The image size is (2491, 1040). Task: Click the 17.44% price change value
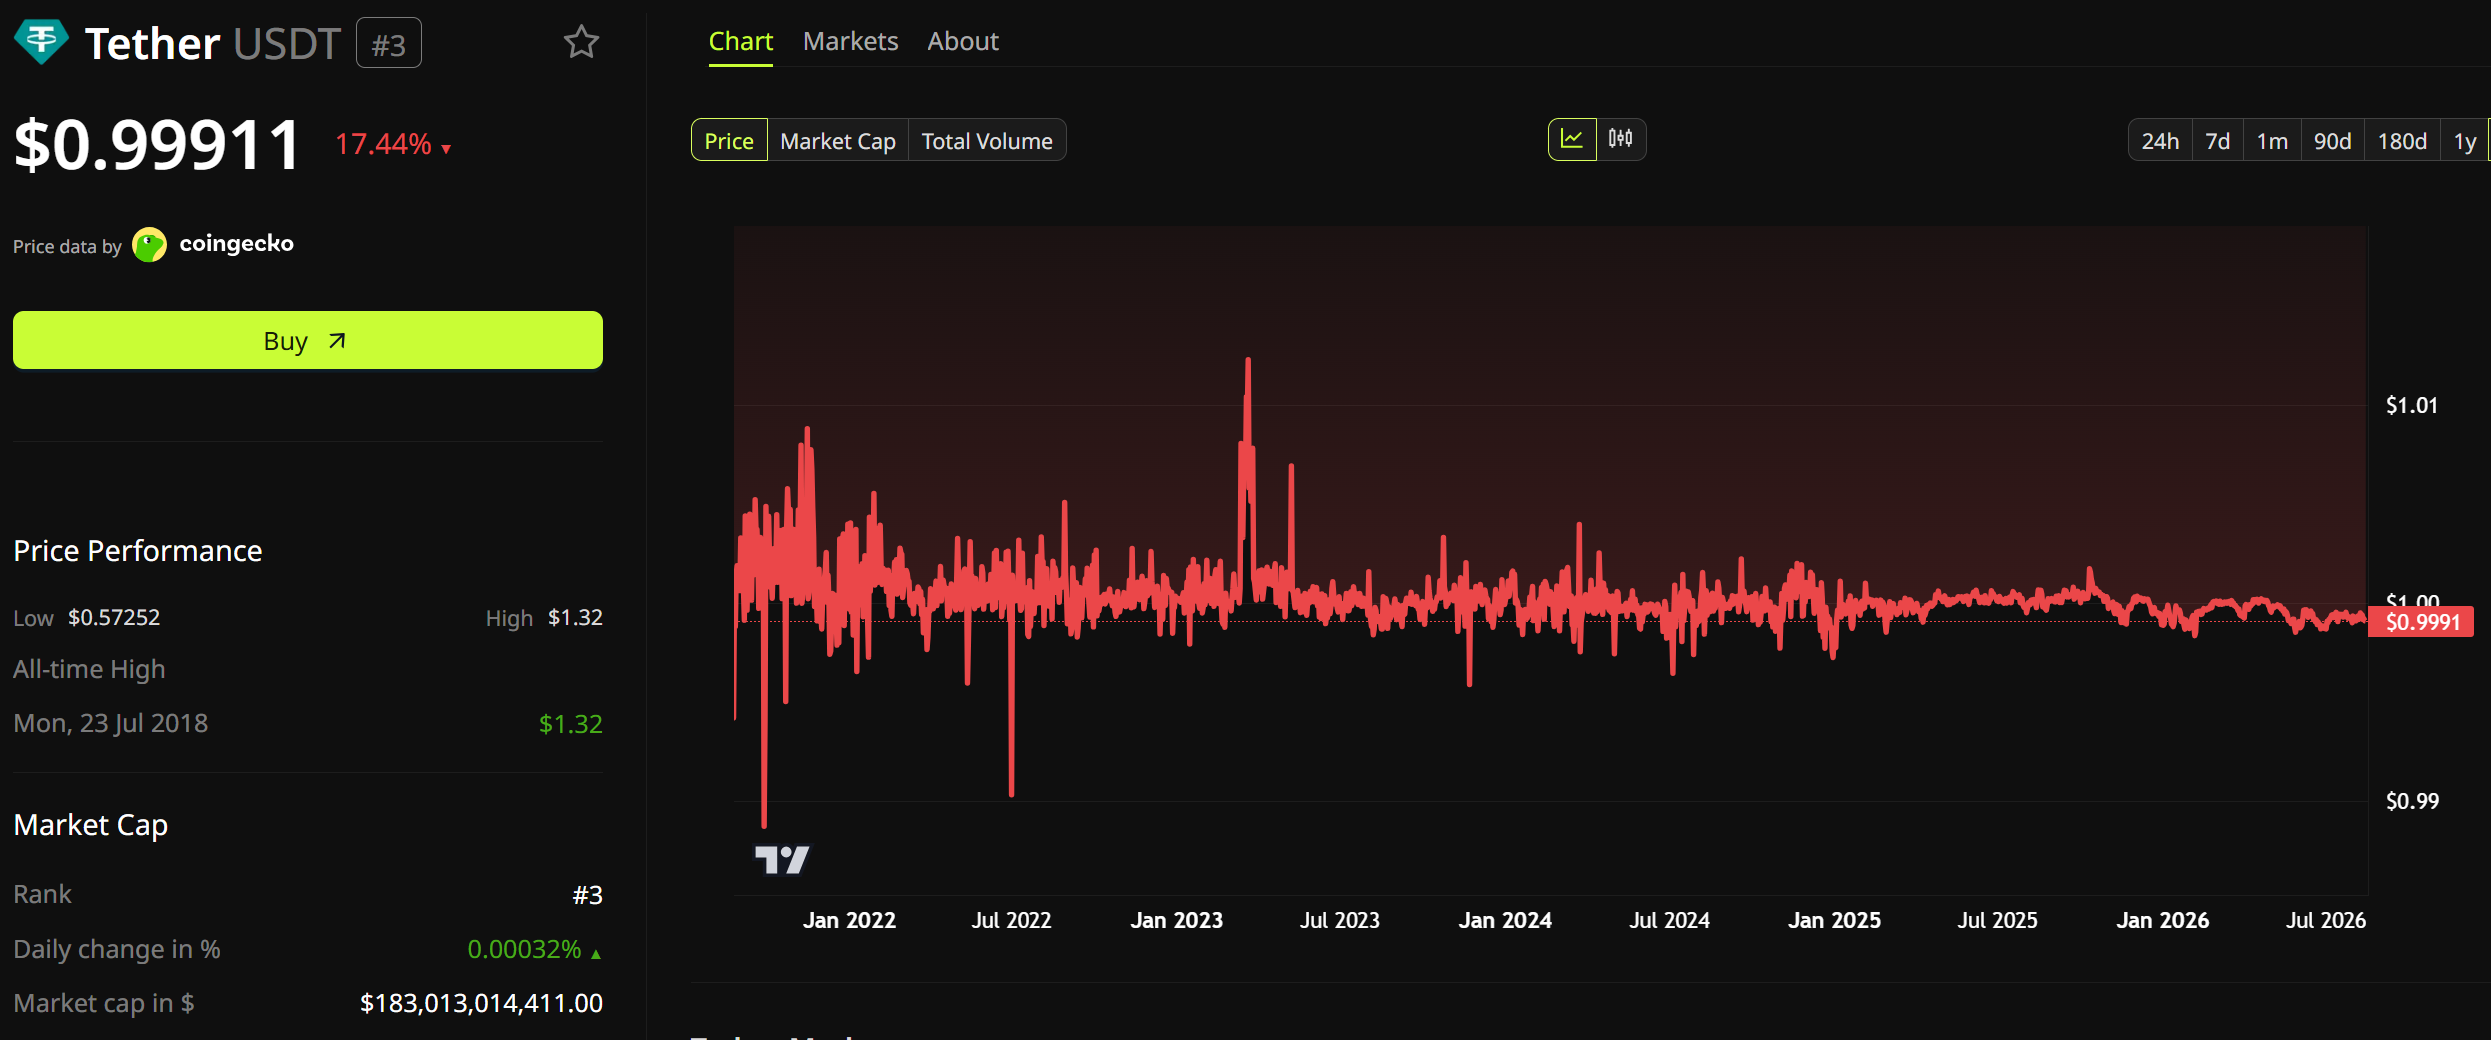coord(383,144)
